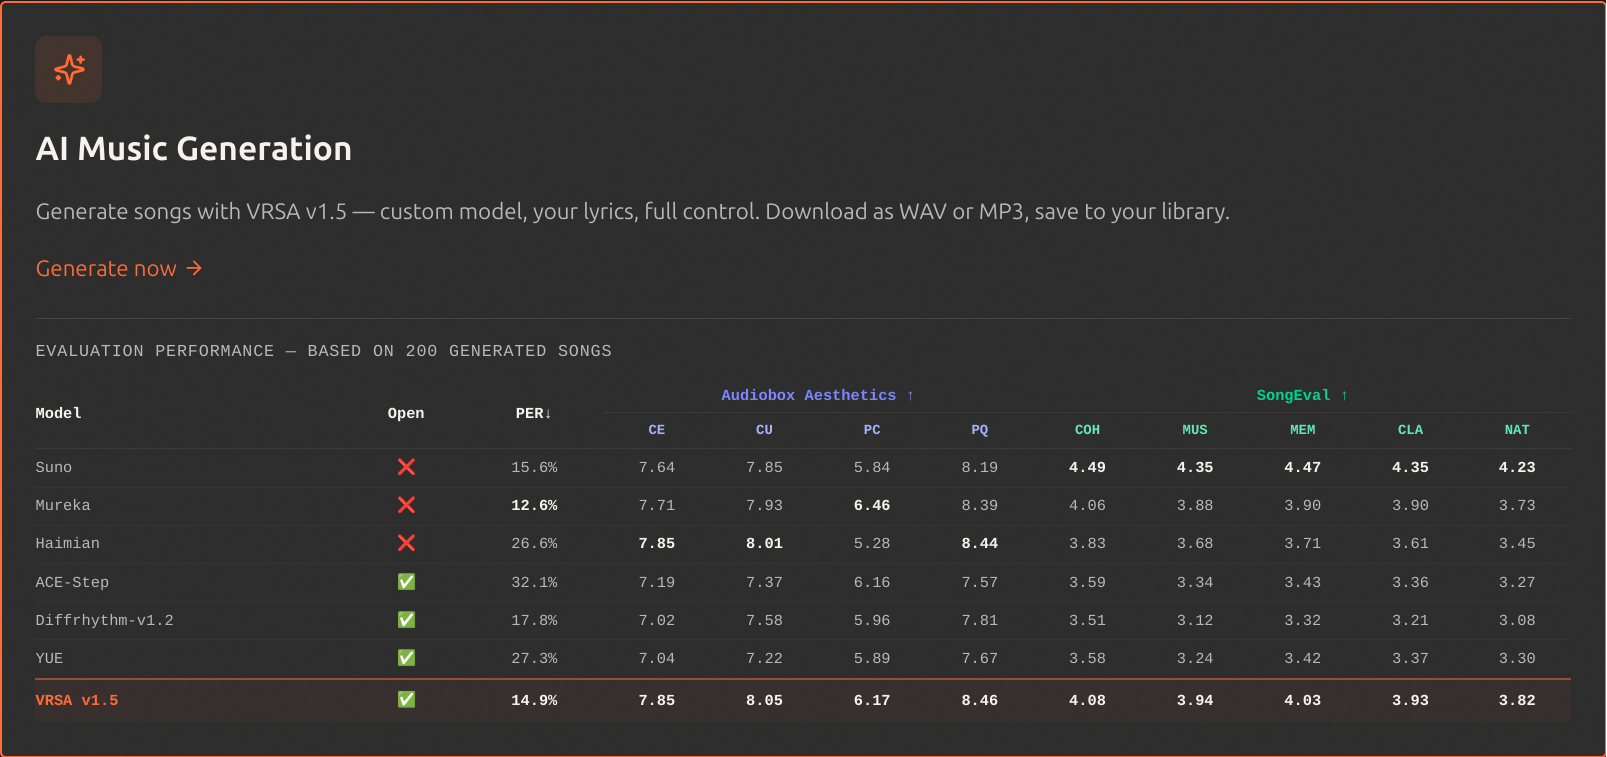This screenshot has height=757, width=1607.
Task: Click the Open column header
Action: (406, 413)
